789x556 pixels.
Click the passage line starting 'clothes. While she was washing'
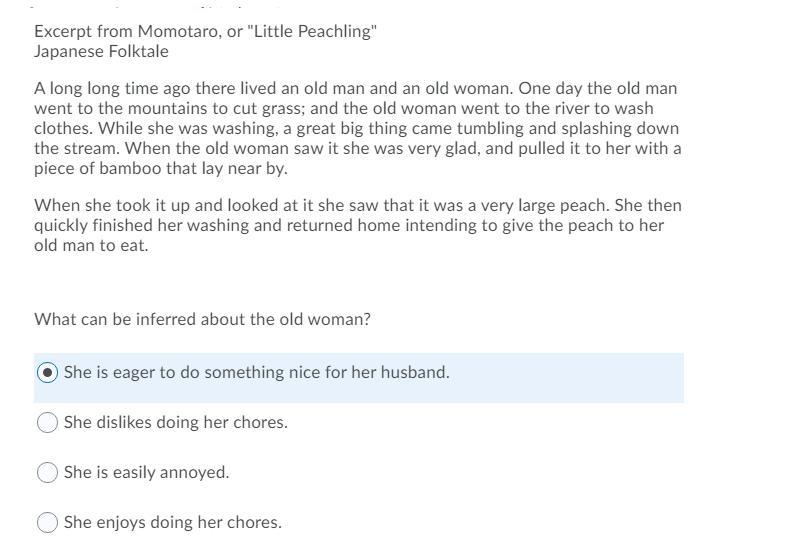[356, 129]
